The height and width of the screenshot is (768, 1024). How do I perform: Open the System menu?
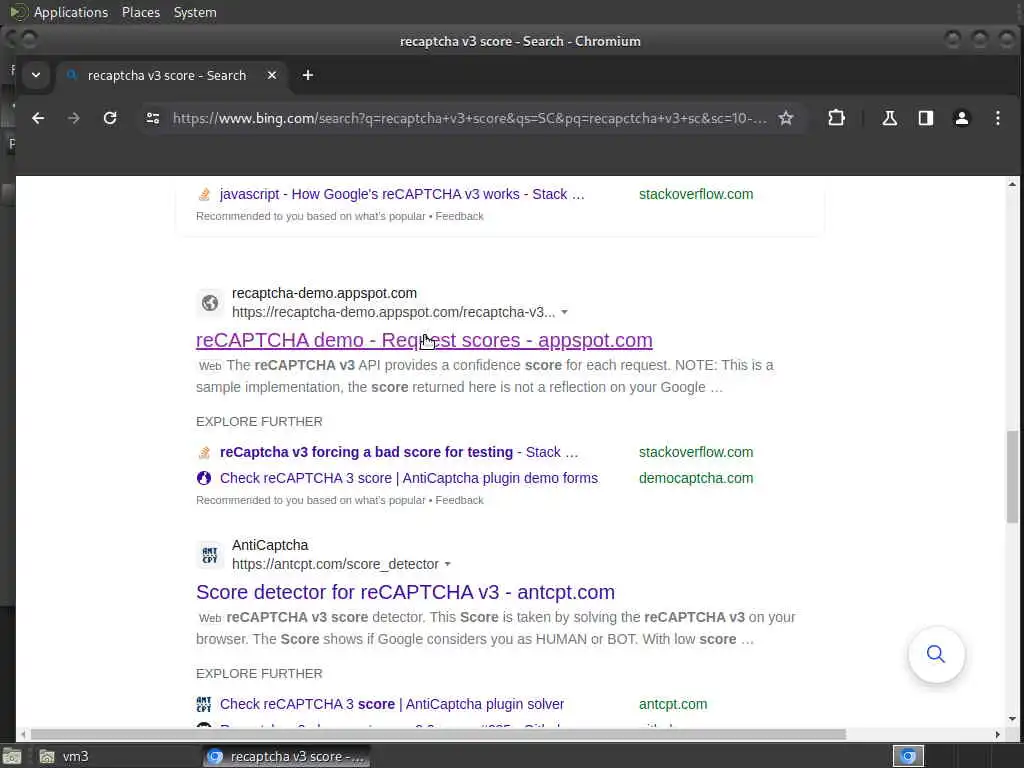(x=195, y=12)
